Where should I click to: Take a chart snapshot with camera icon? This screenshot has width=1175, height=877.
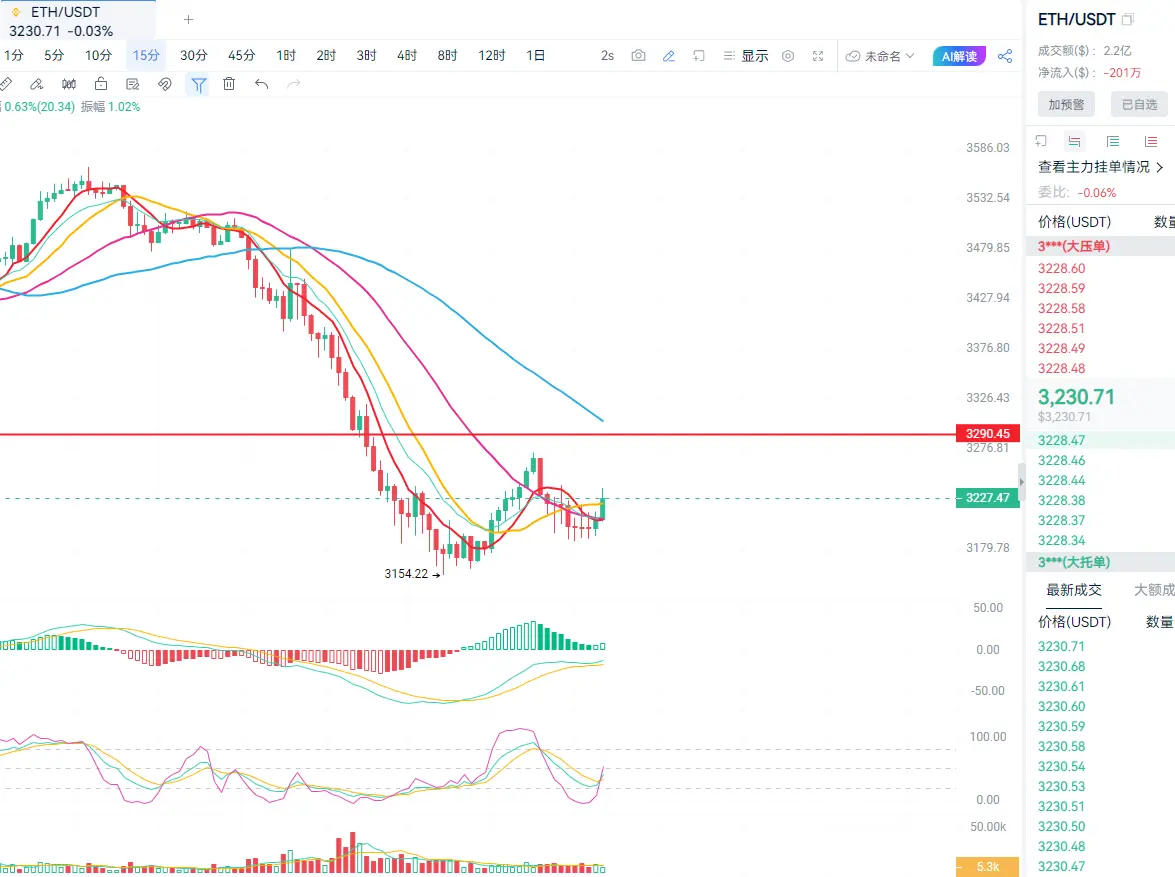[638, 55]
